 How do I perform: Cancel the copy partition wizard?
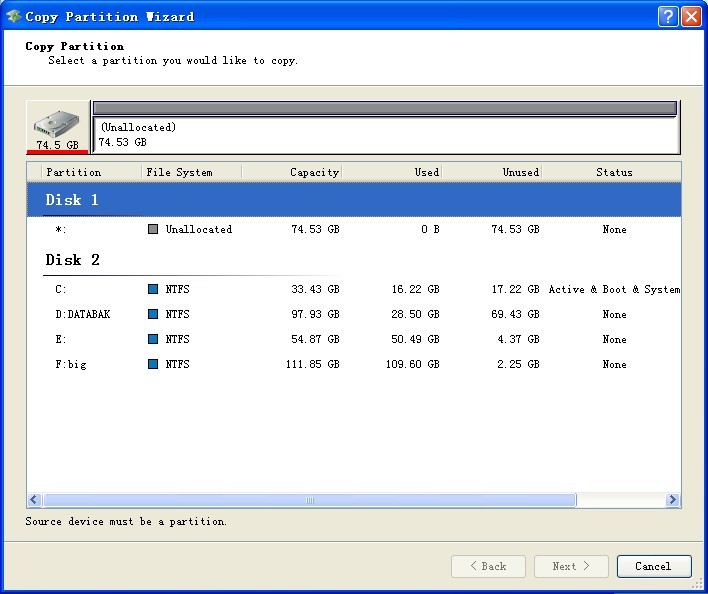654,566
